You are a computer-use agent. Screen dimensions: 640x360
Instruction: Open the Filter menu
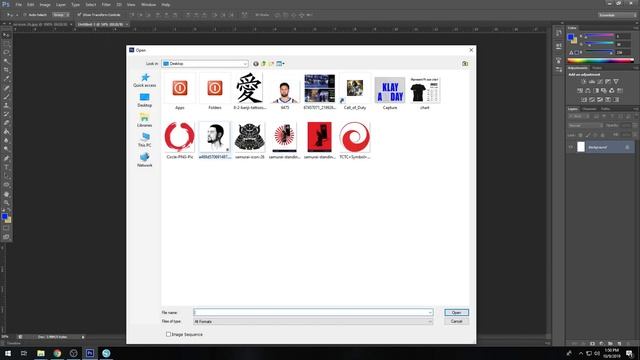point(106,4)
